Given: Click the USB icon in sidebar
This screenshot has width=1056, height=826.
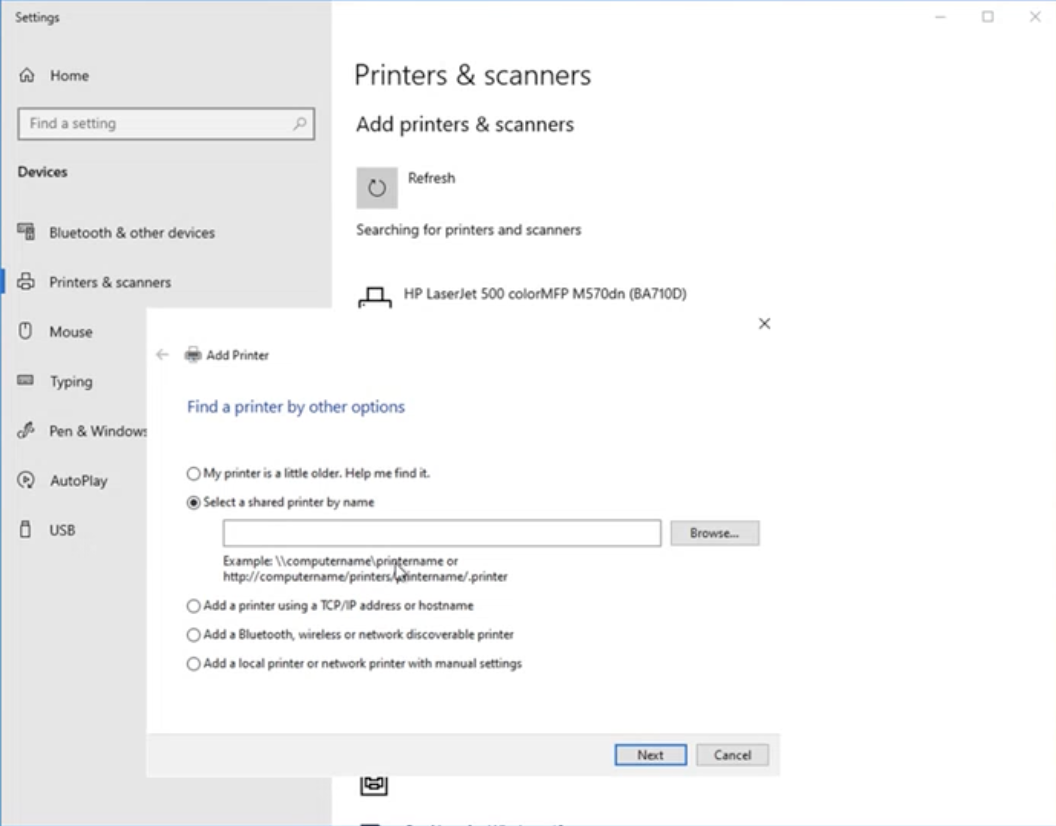Looking at the screenshot, I should 27,529.
